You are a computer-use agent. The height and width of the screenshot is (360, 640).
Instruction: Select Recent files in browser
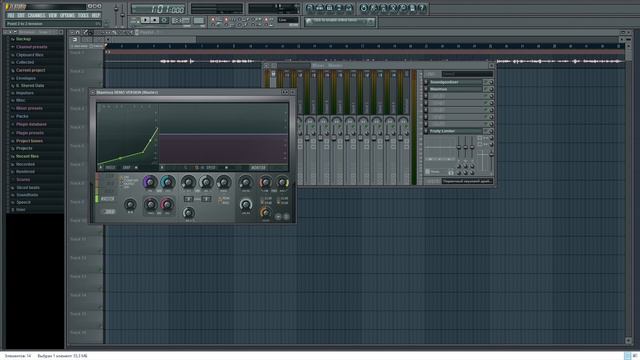pyautogui.click(x=27, y=156)
